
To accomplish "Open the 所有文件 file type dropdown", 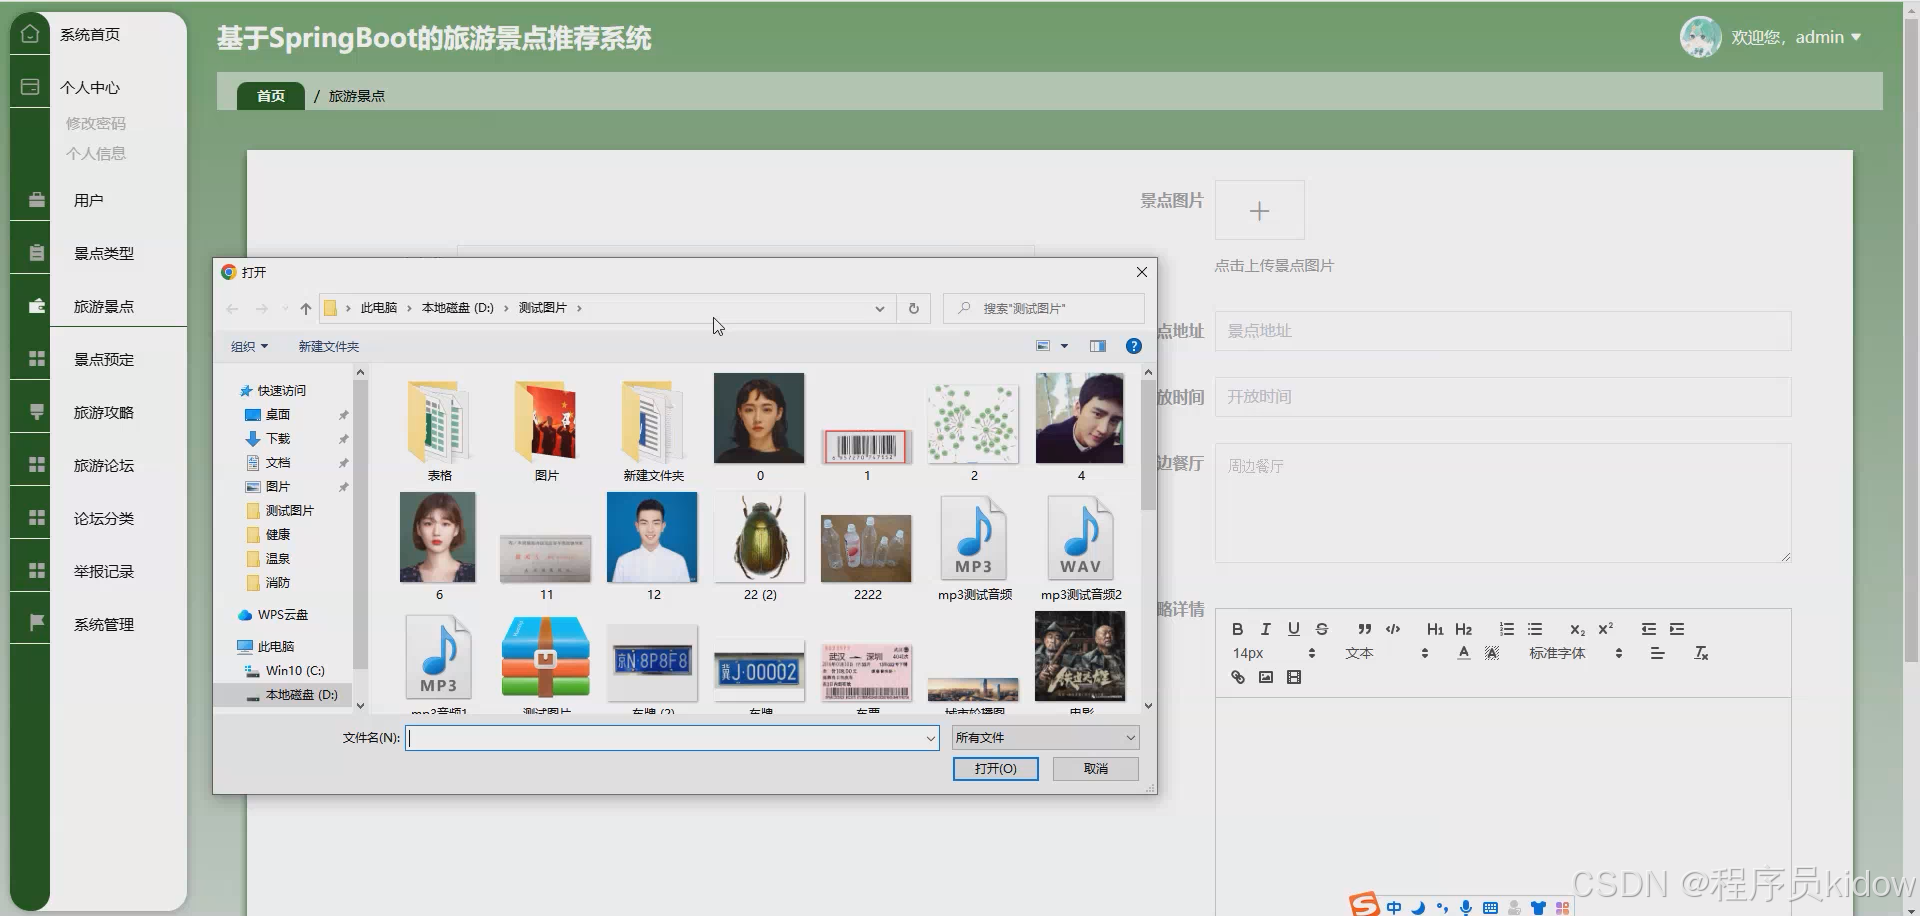I will pos(1044,737).
